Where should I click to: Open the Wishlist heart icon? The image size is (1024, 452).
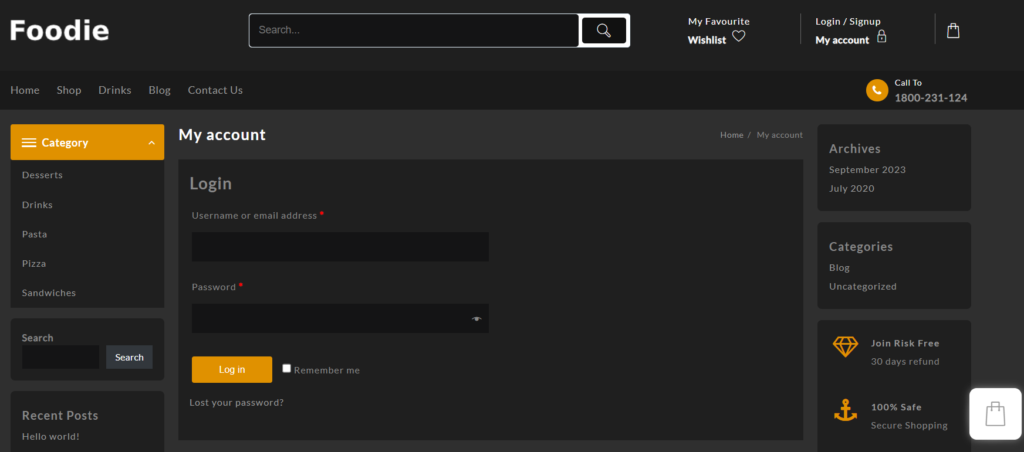(739, 37)
